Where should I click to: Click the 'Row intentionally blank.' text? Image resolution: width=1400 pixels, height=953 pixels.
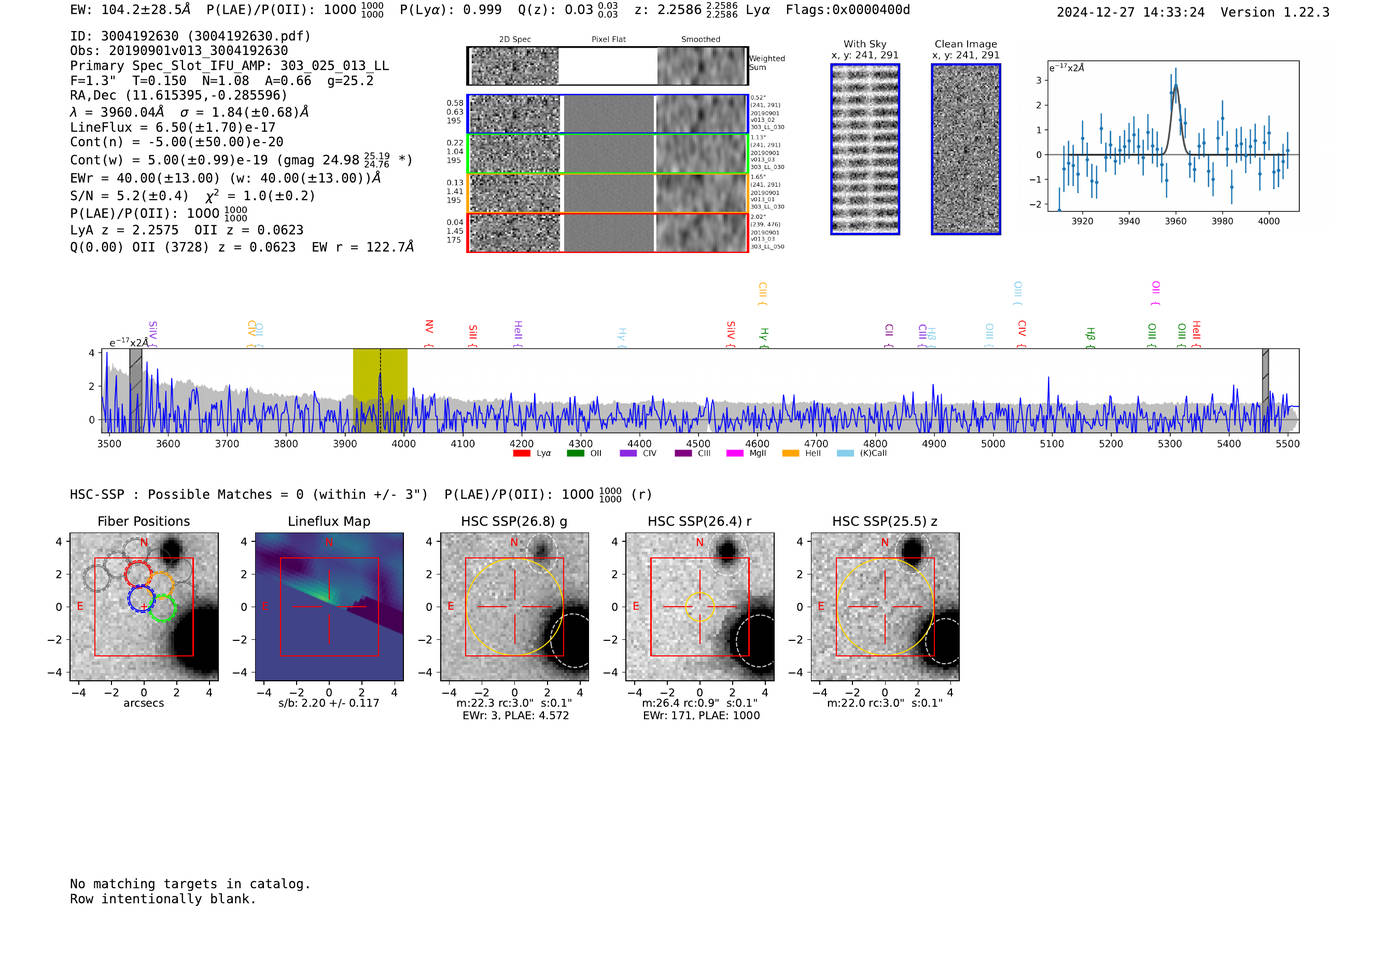coord(163,899)
